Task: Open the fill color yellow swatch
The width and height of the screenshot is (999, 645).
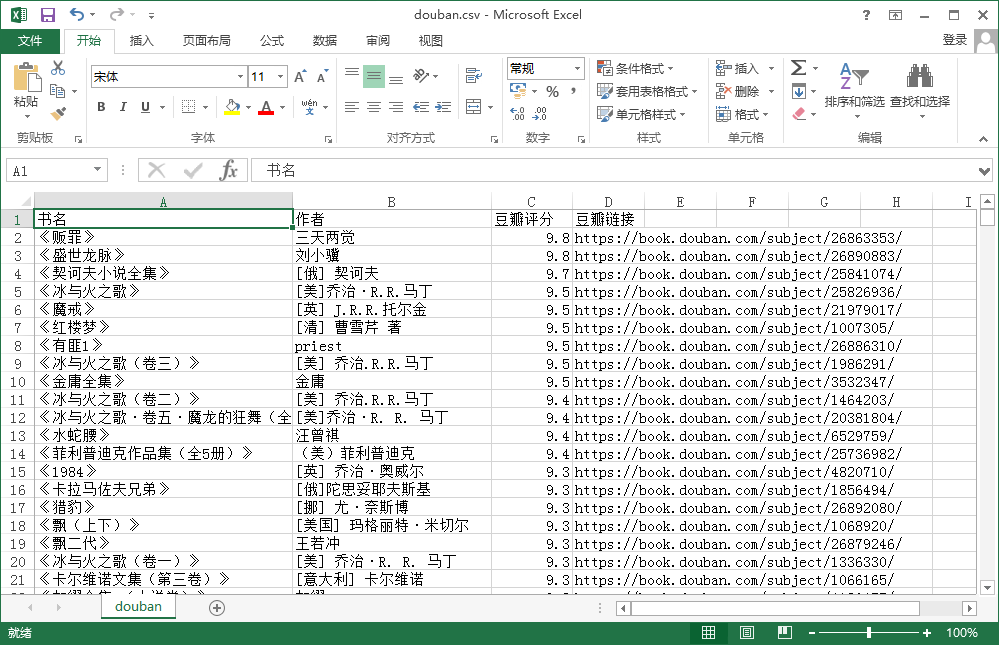Action: (233, 107)
